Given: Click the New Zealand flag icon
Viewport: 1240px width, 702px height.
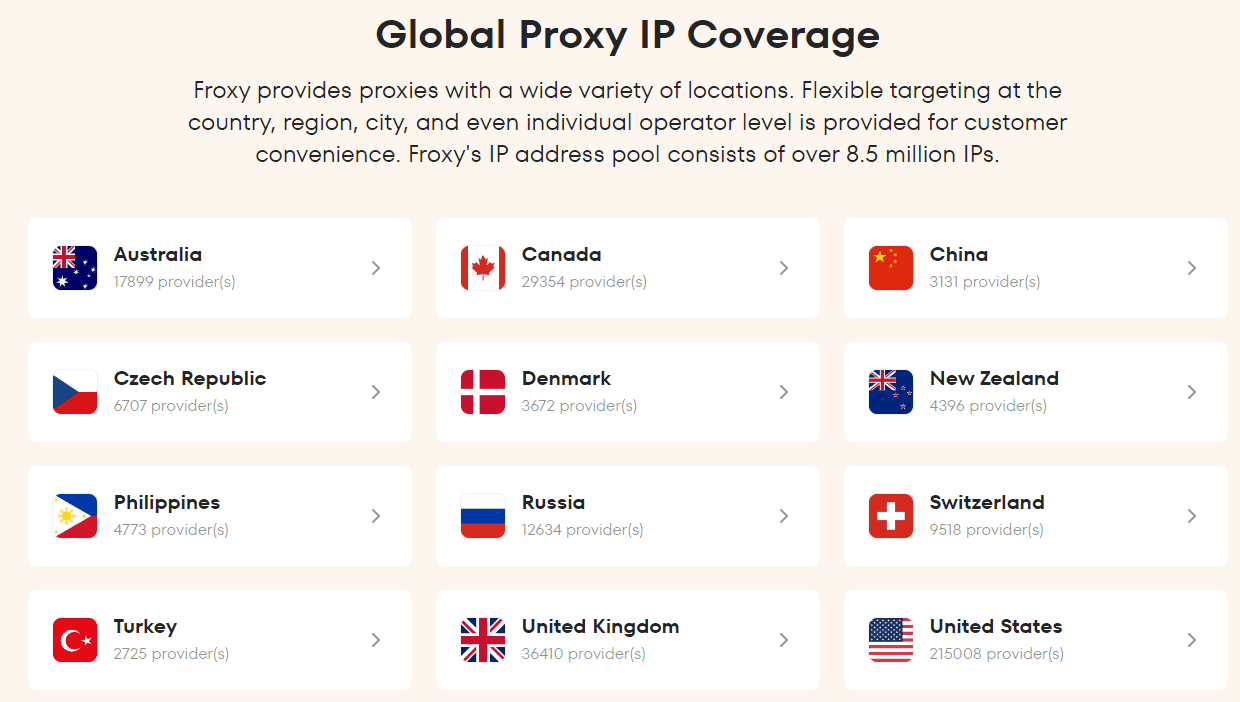Looking at the screenshot, I should 891,392.
